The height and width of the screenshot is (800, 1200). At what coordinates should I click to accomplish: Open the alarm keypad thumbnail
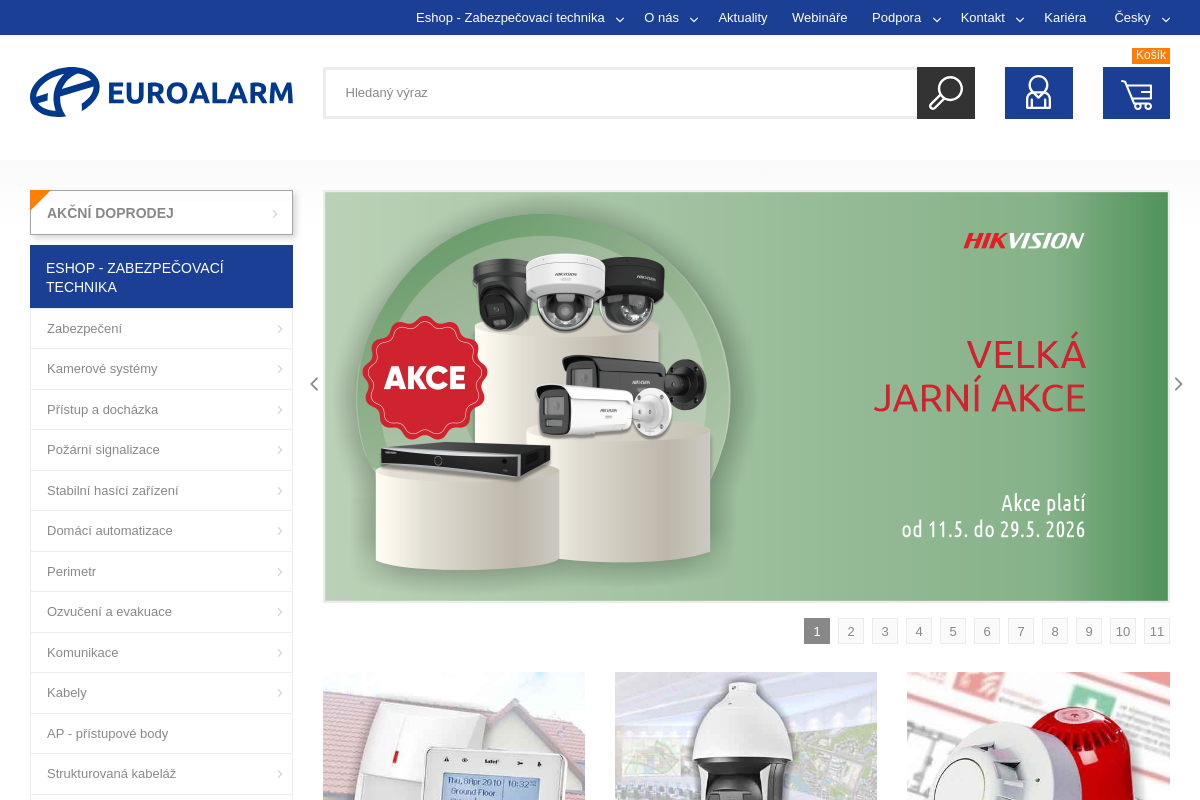(454, 736)
